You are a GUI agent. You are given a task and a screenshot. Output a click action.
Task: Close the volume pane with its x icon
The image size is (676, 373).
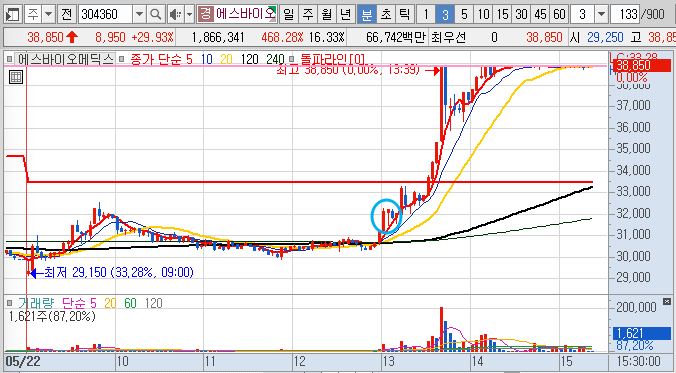[667, 301]
